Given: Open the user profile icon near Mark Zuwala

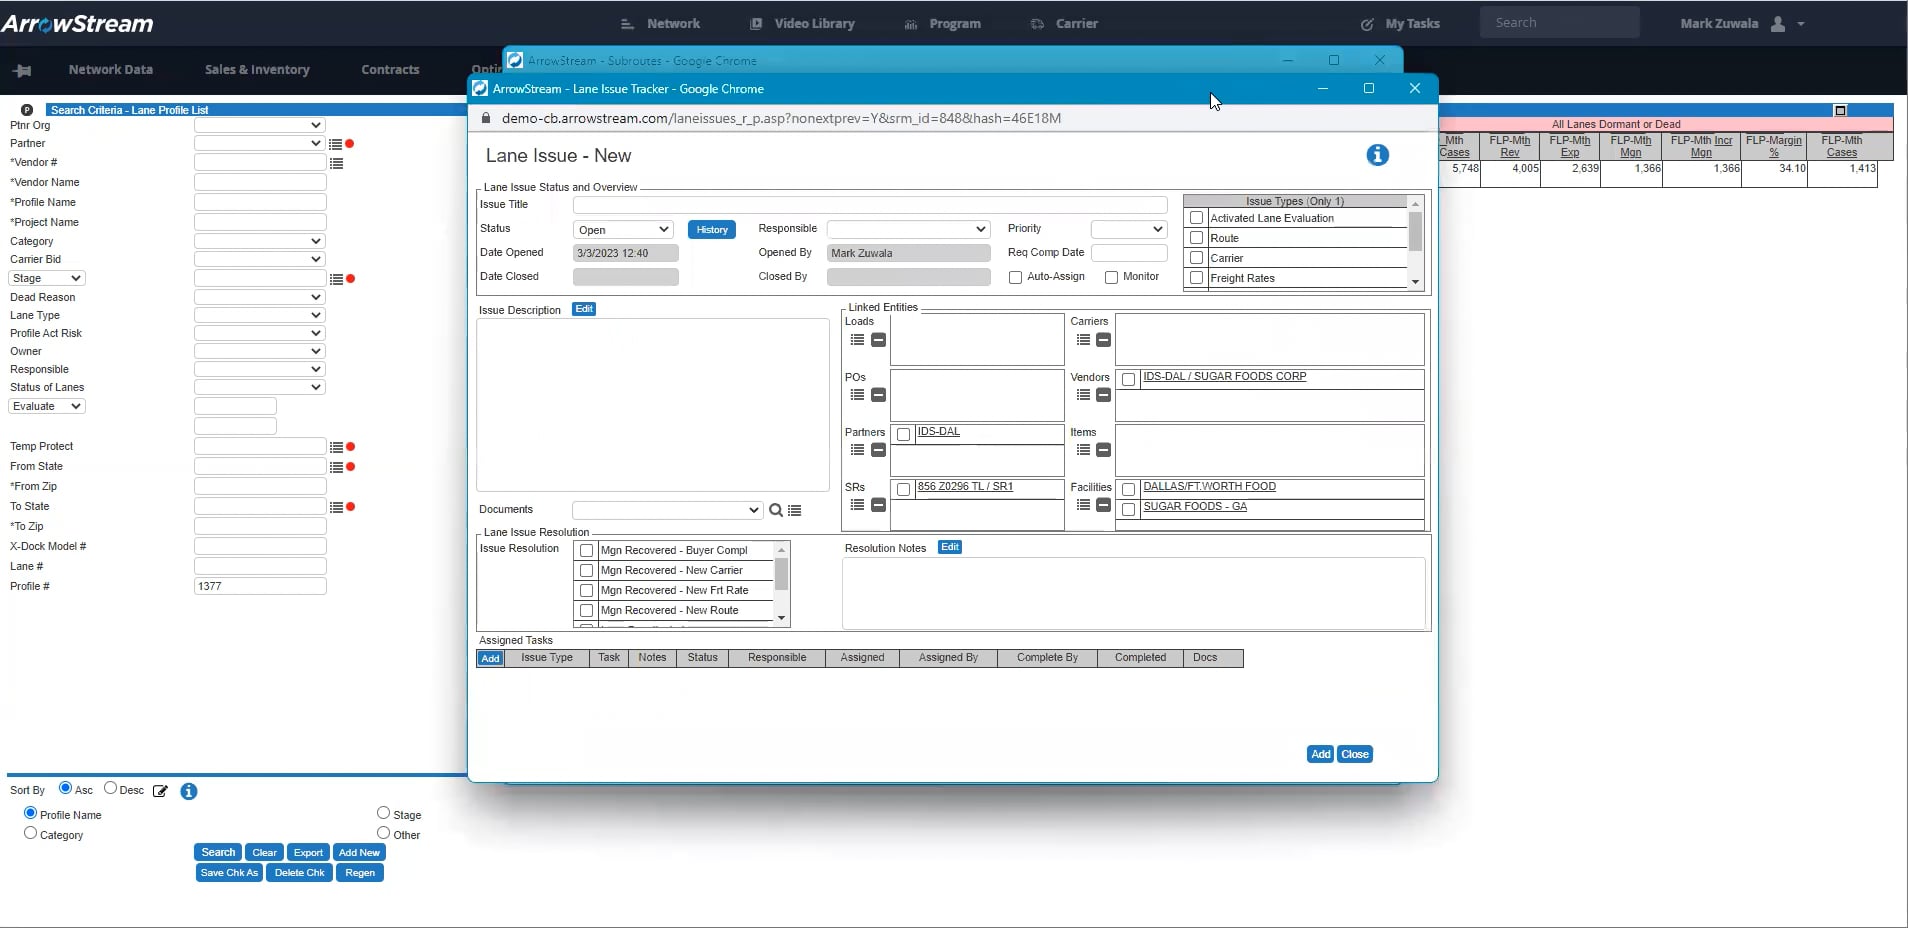Looking at the screenshot, I should (x=1778, y=24).
